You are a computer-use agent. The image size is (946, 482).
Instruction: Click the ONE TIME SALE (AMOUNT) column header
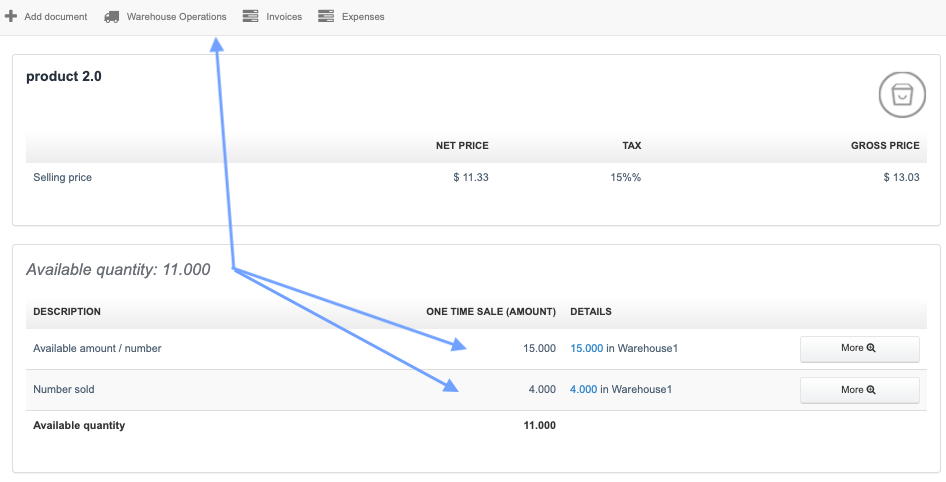click(x=490, y=312)
